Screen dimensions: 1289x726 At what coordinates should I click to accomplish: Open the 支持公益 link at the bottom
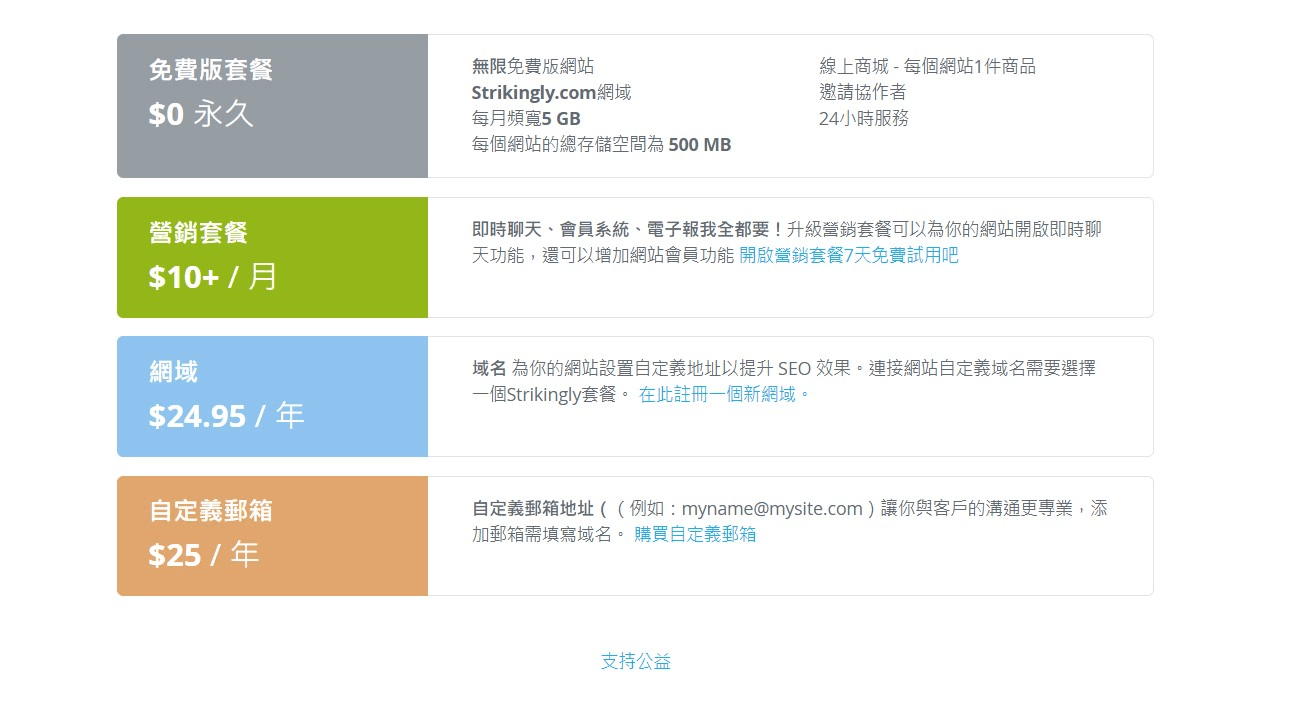[x=636, y=661]
